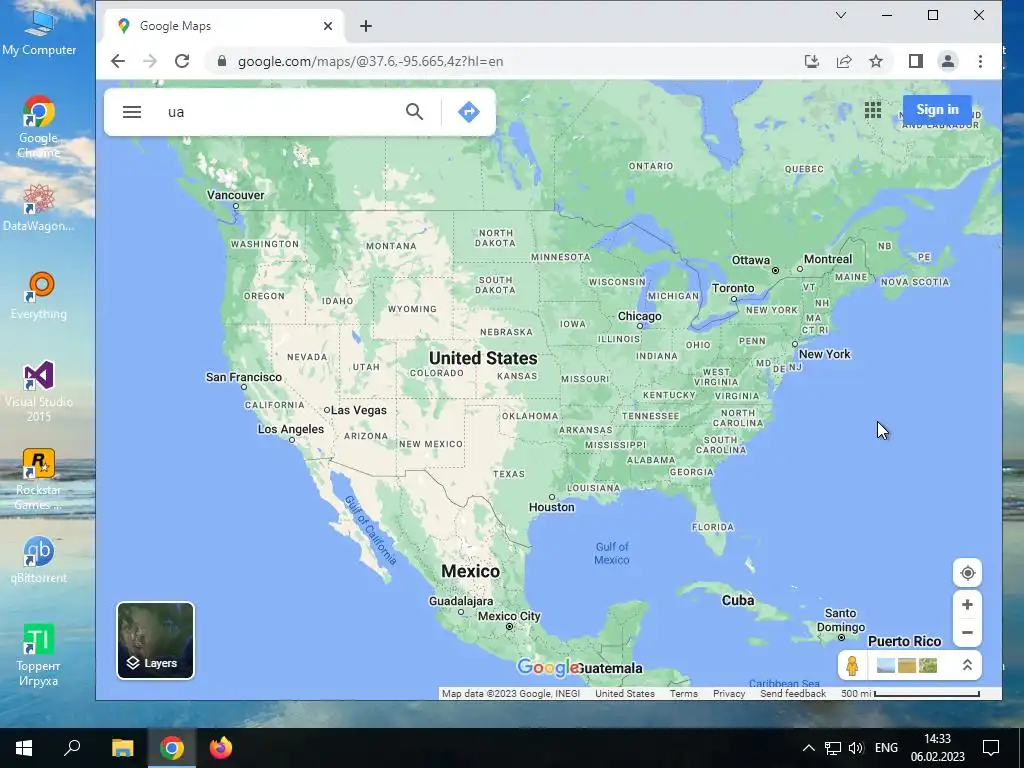Open Directions with the blue arrow icon
The image size is (1024, 768).
pyautogui.click(x=468, y=112)
